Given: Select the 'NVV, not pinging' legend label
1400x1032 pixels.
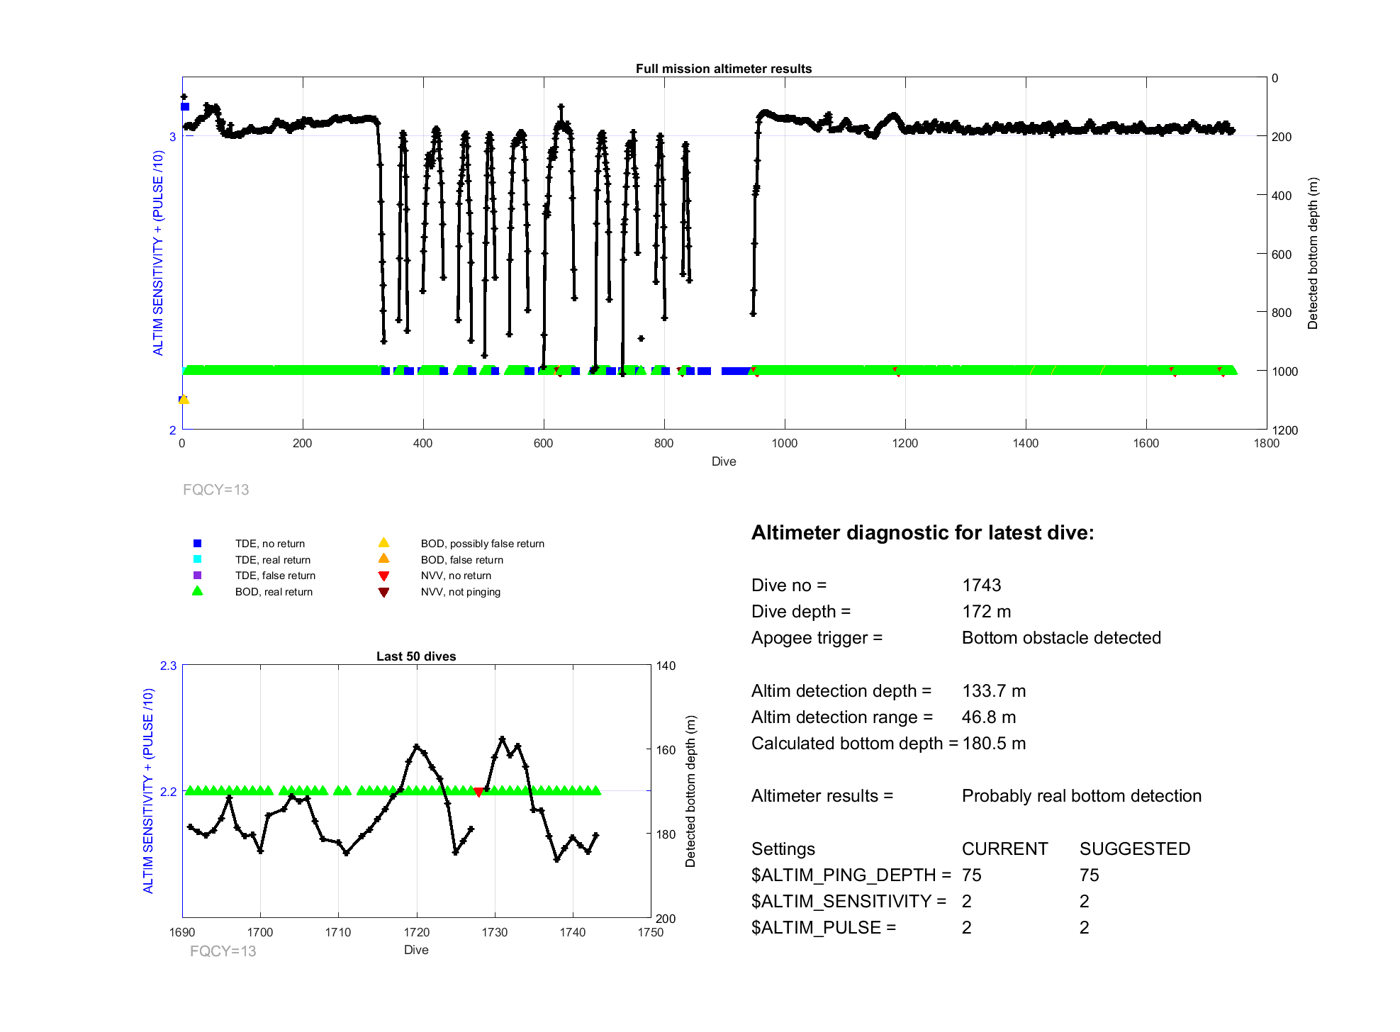Looking at the screenshot, I should (x=461, y=592).
